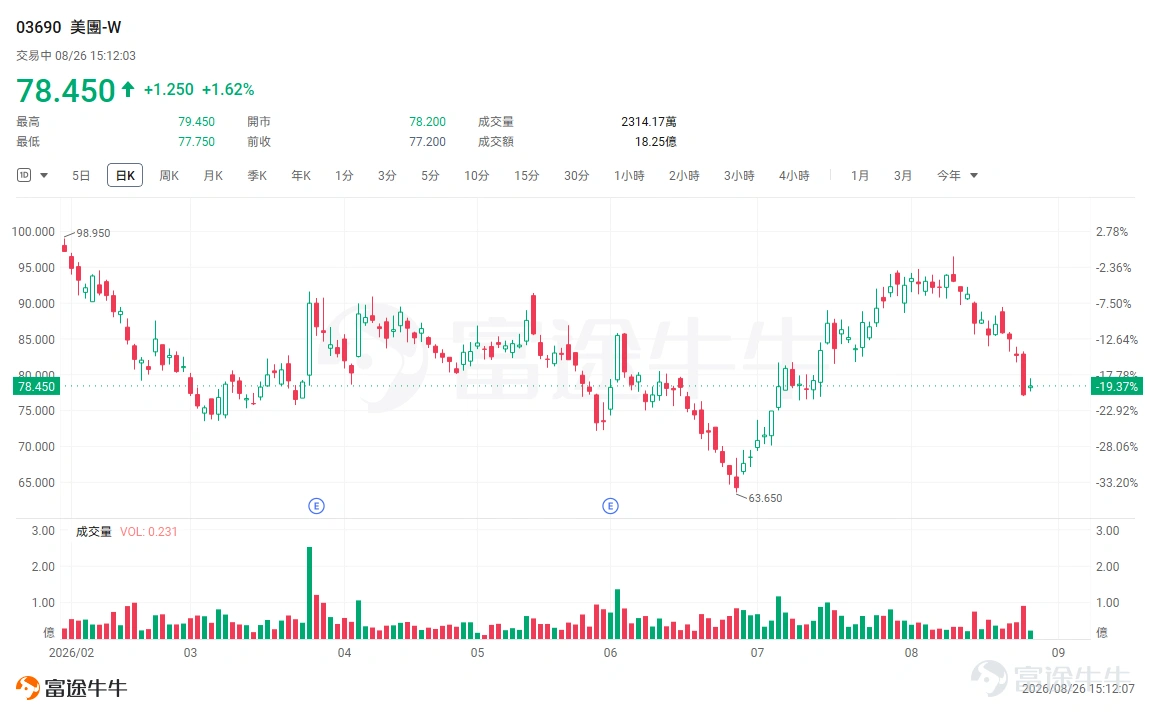Click the green -19.37% axis label
The width and height of the screenshot is (1151, 715).
click(x=1116, y=386)
